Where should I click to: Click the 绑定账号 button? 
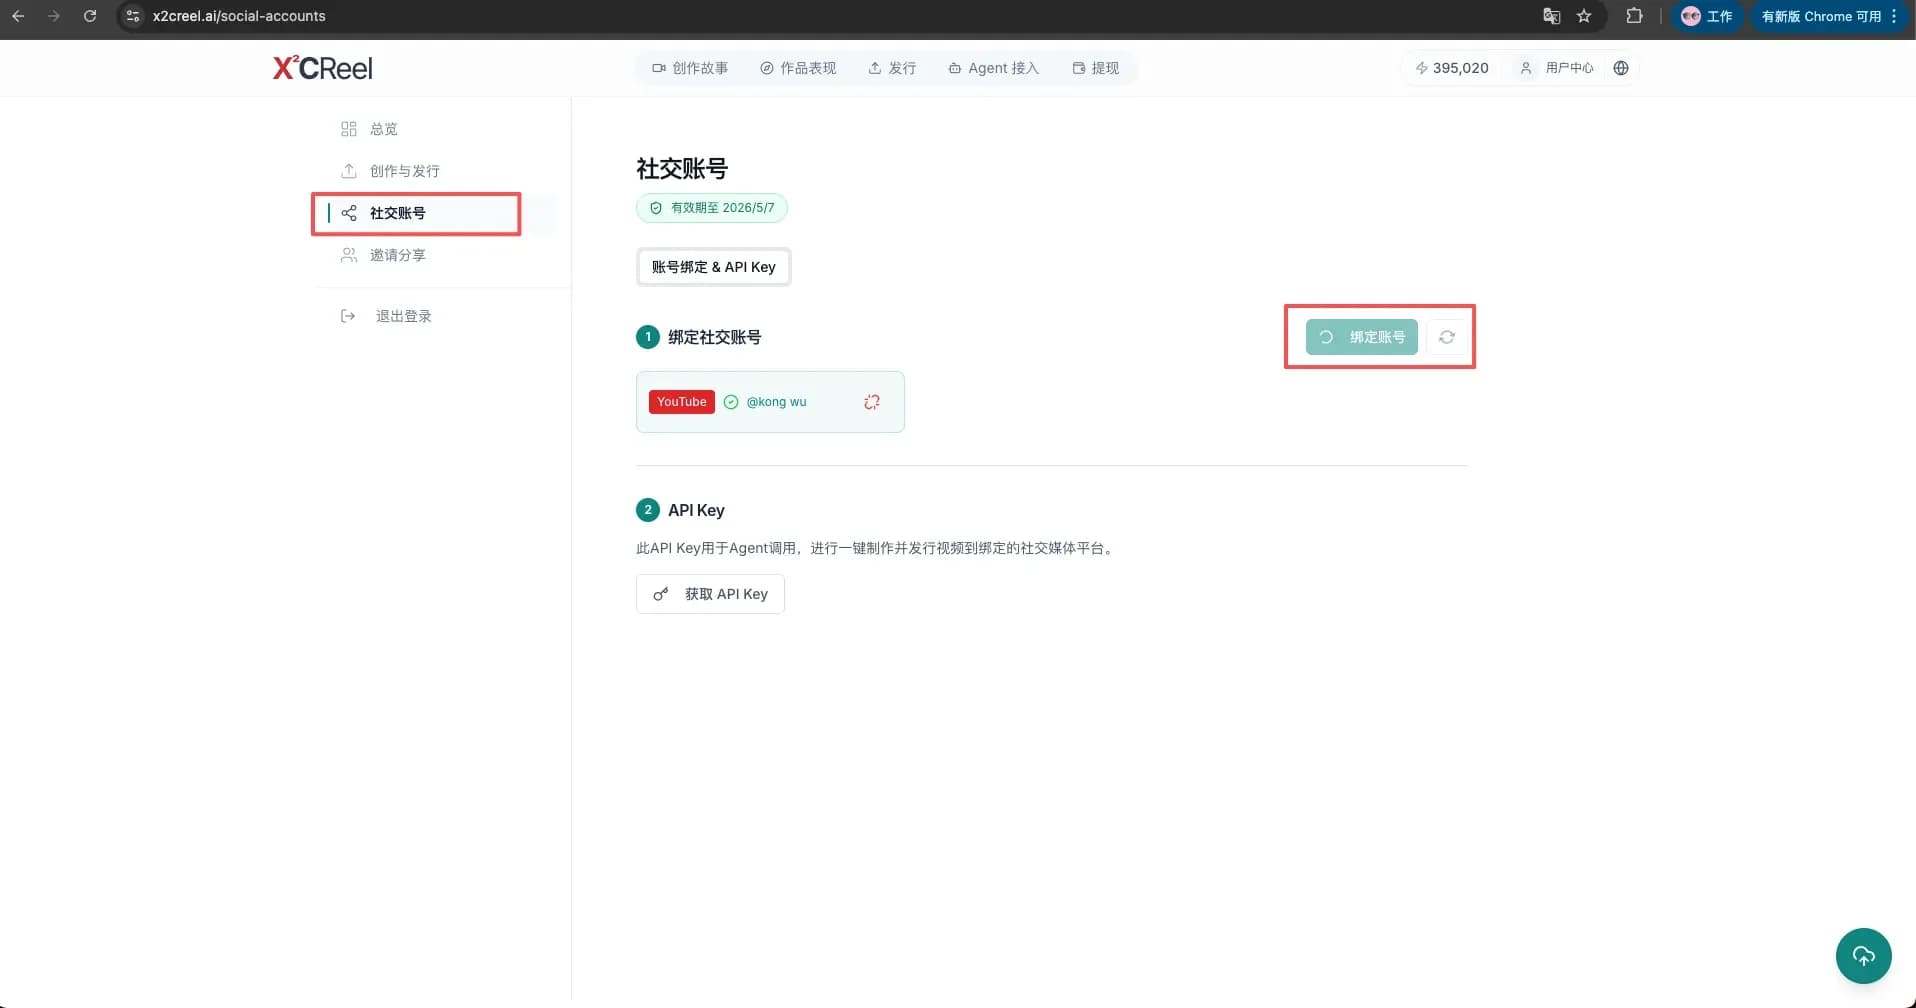[1362, 337]
